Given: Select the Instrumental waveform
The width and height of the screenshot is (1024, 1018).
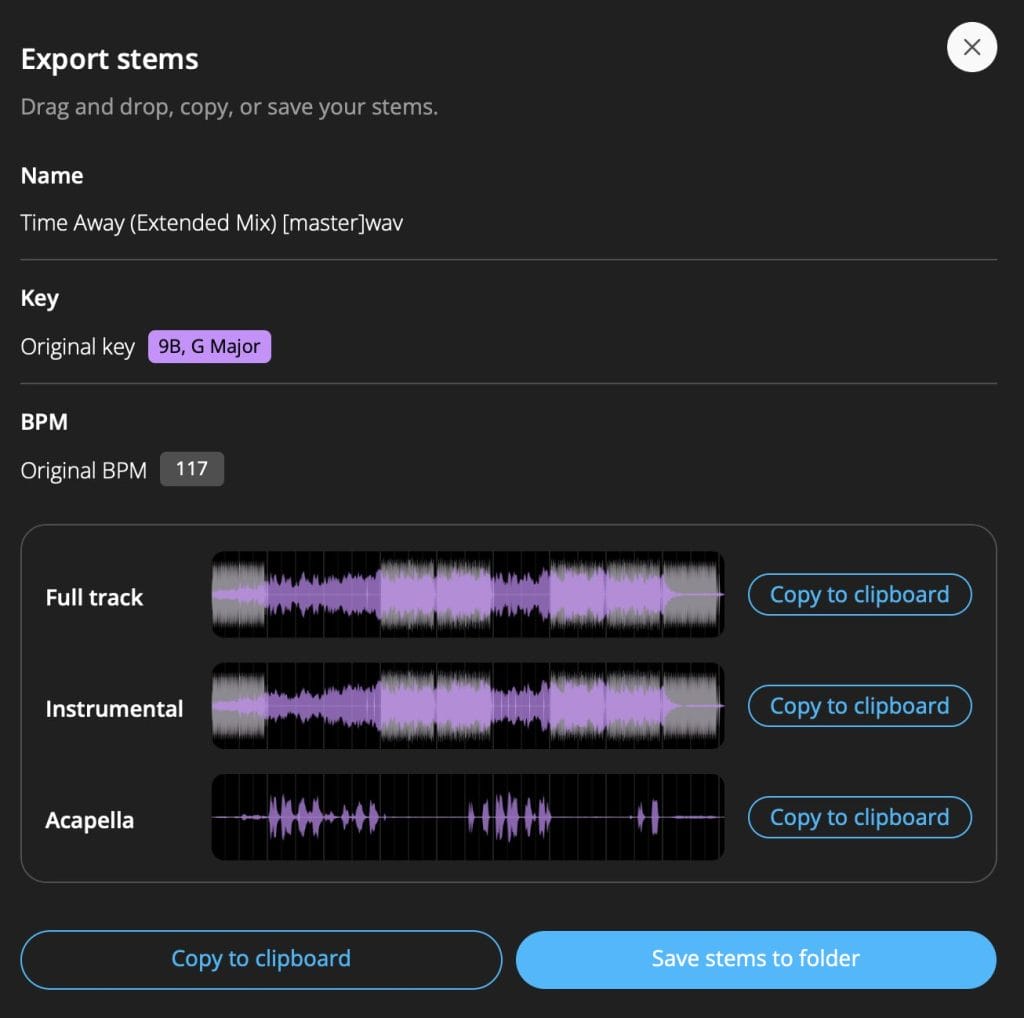Looking at the screenshot, I should coord(467,706).
